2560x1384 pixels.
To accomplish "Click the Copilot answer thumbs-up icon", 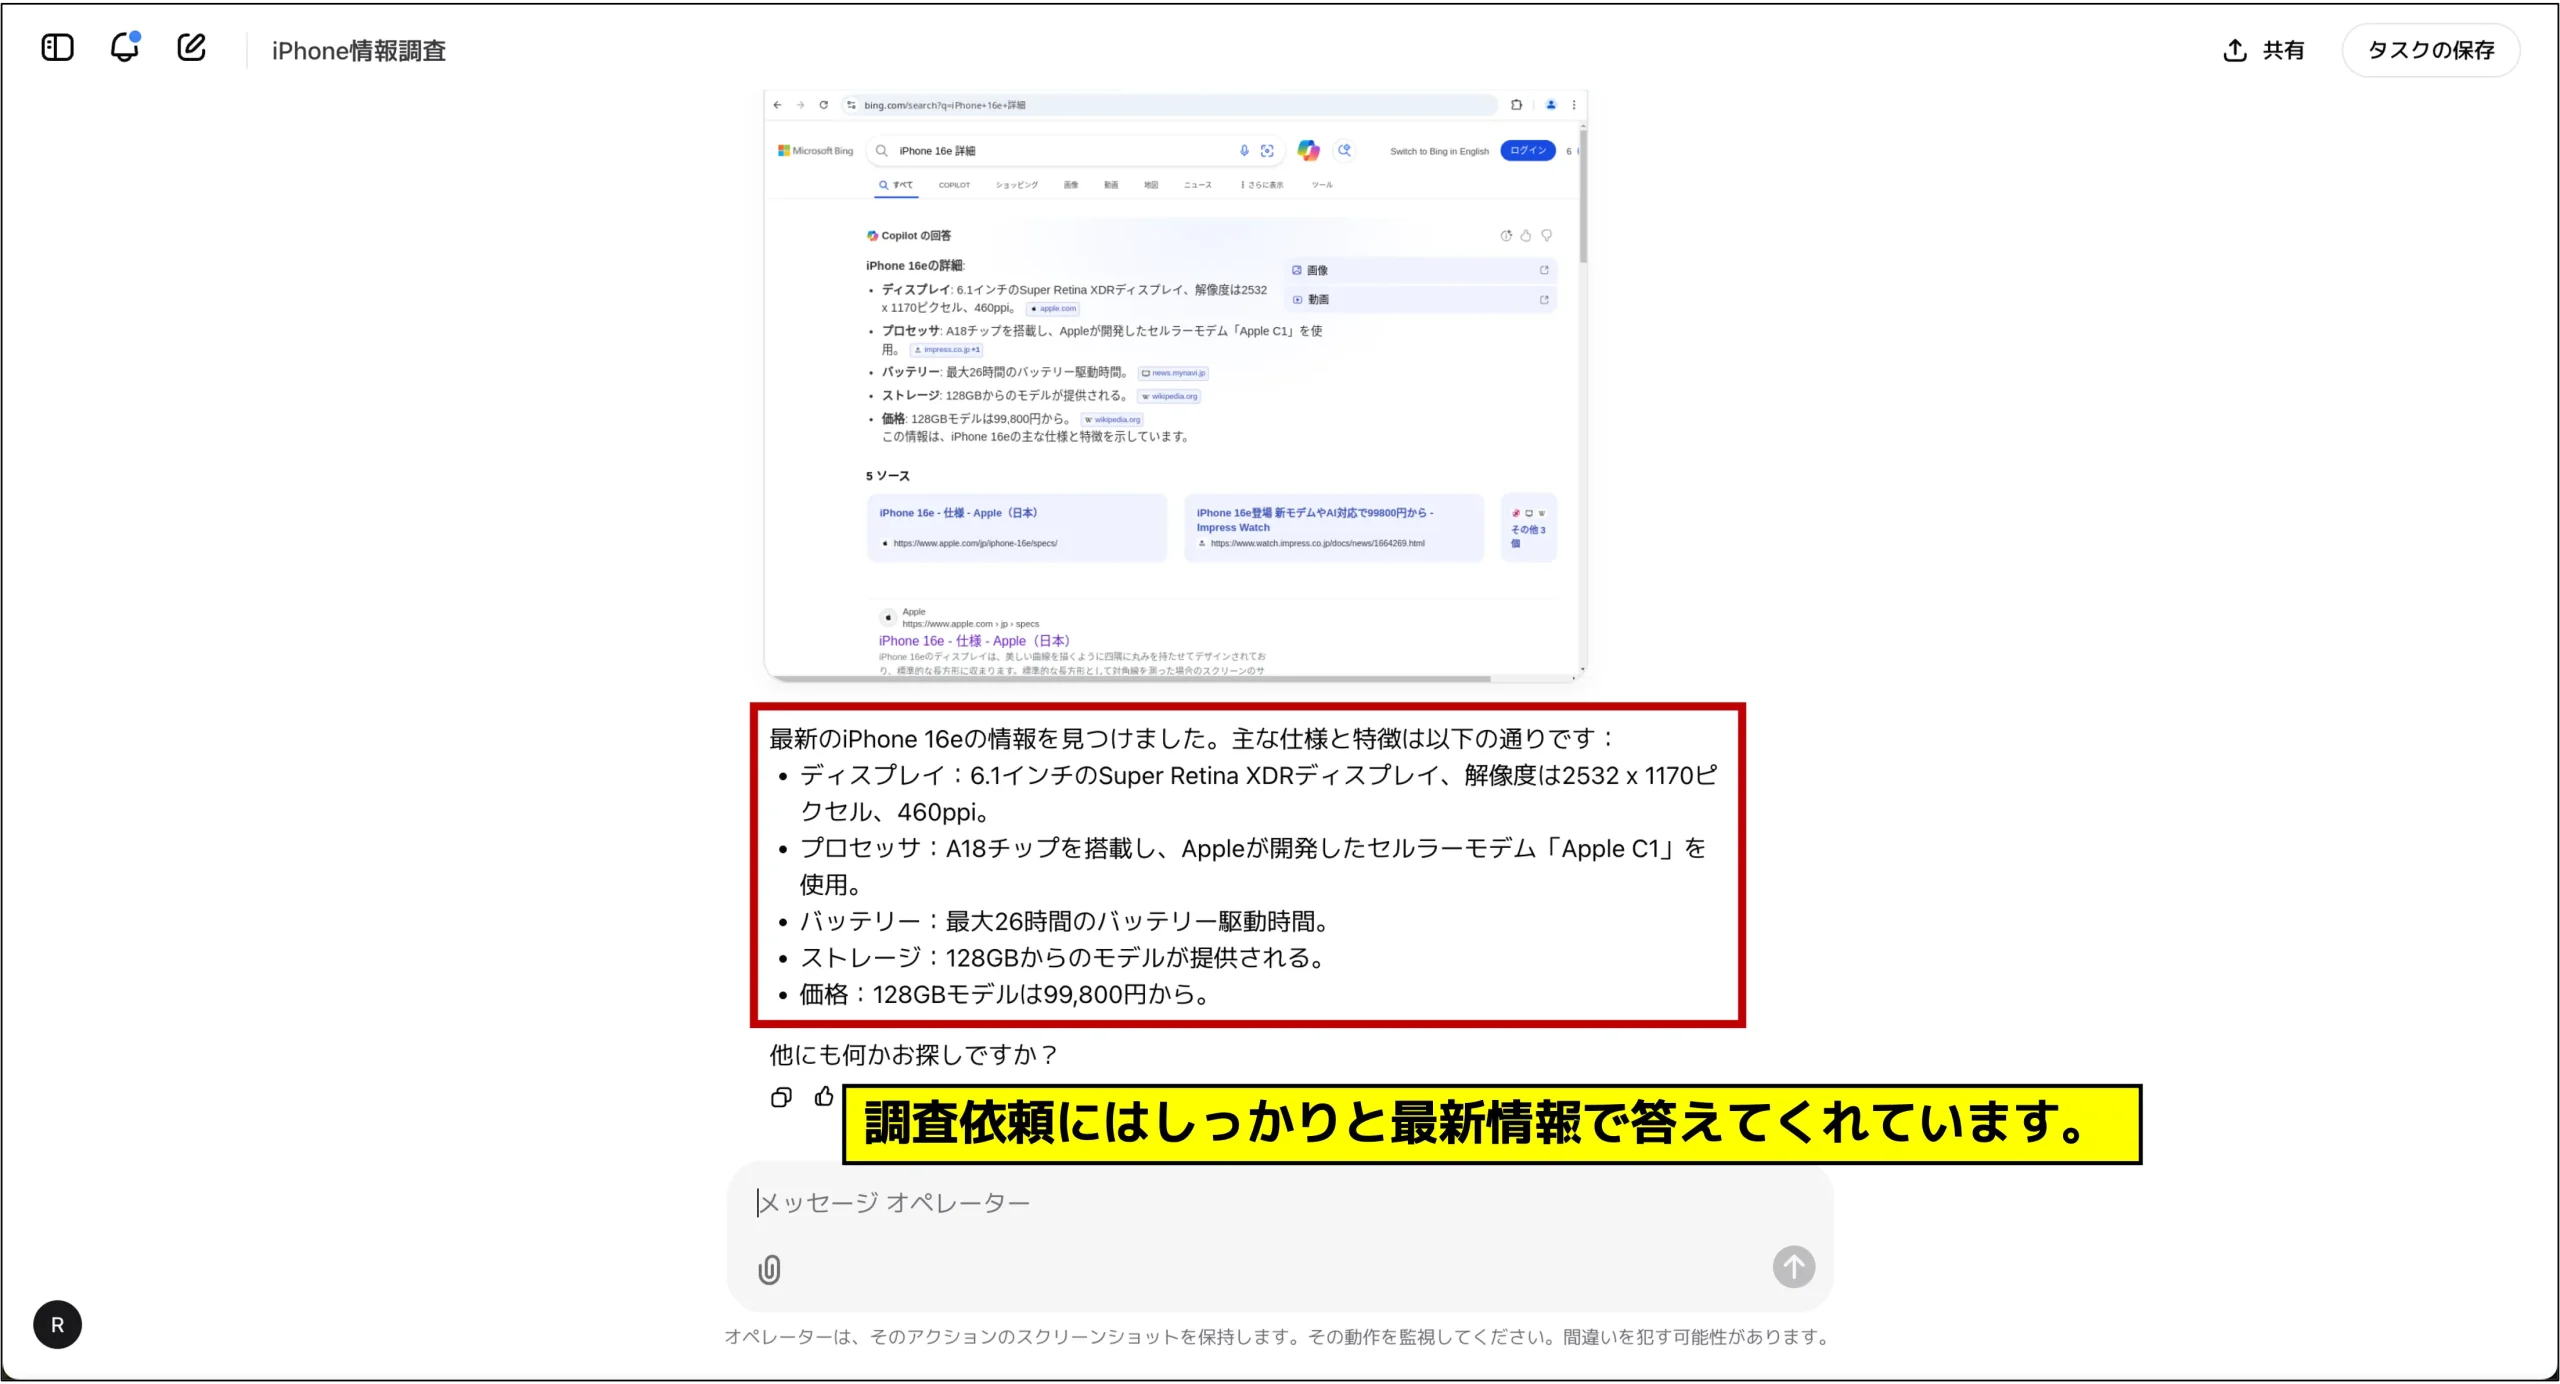I will (x=1526, y=236).
